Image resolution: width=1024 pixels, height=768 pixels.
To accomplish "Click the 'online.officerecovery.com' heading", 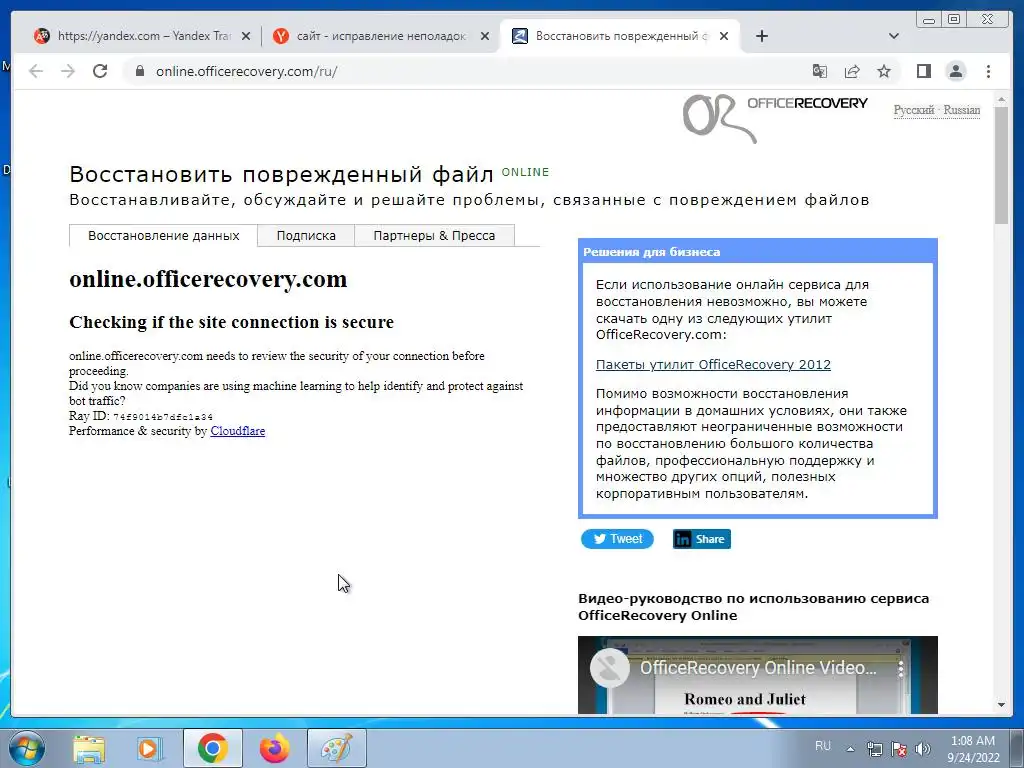I will click(208, 279).
